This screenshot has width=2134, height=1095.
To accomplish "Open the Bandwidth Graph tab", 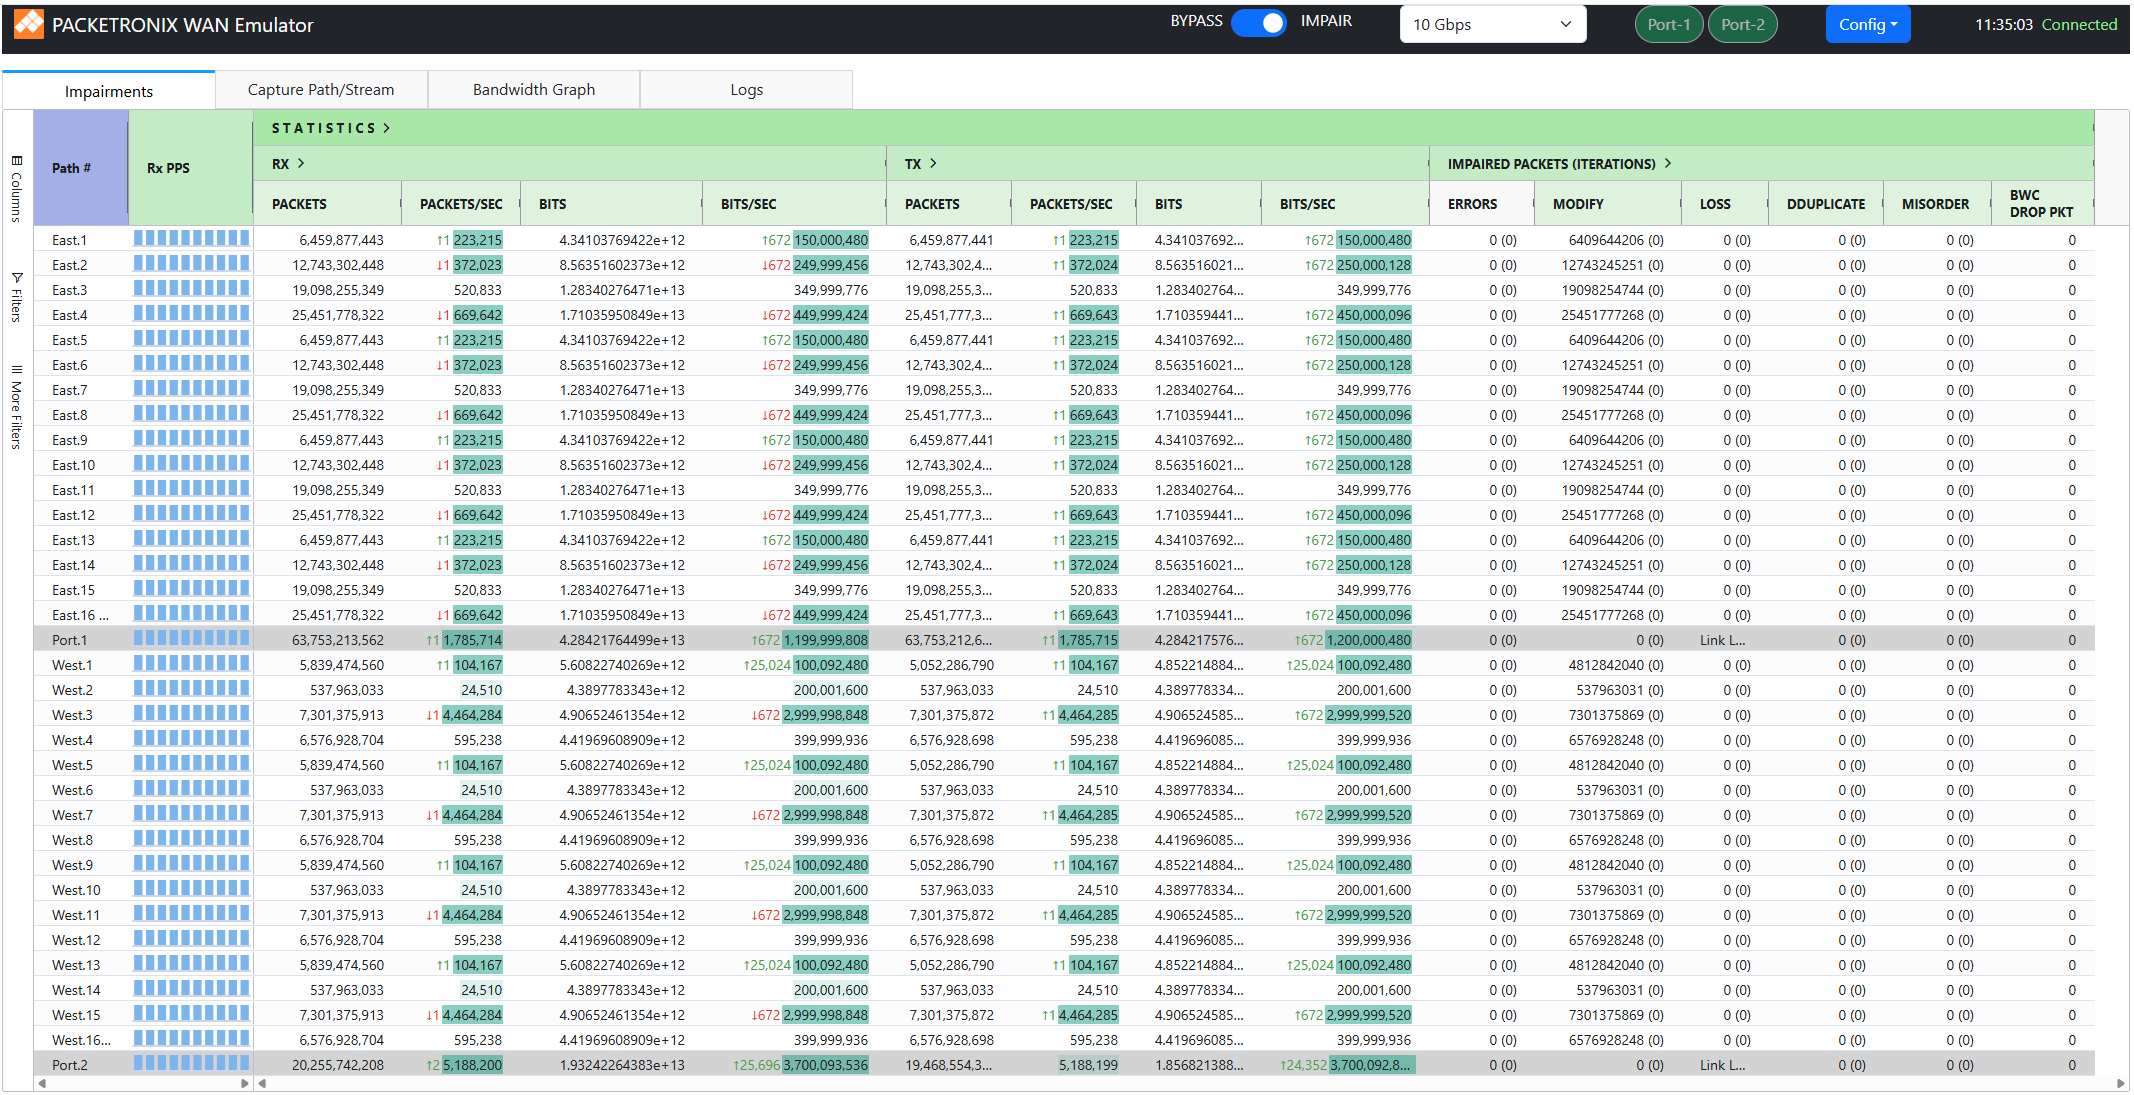I will (534, 90).
